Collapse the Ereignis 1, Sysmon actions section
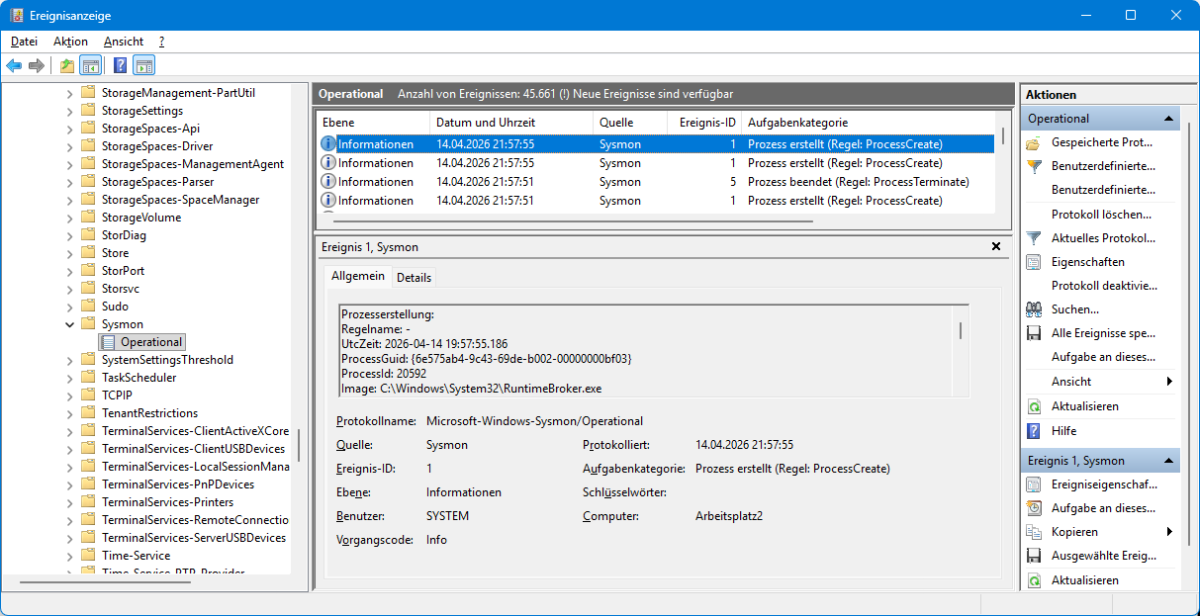The height and width of the screenshot is (616, 1200). [x=1169, y=461]
